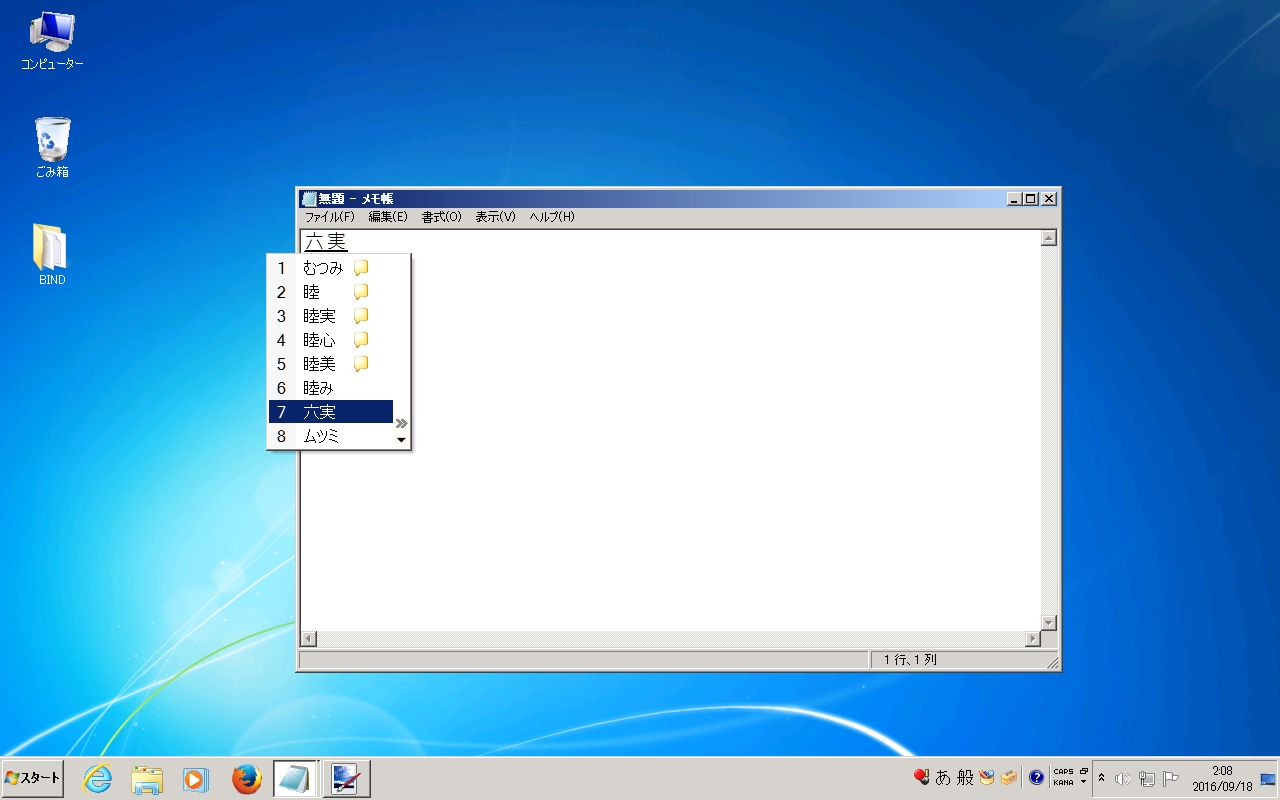The image size is (1280, 800).
Task: Choose candidate 4 睦心
Action: [331, 340]
